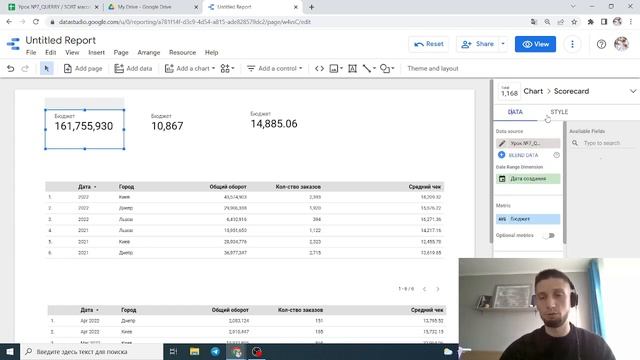Open the File menu
This screenshot has height=360, width=640.
click(31, 53)
